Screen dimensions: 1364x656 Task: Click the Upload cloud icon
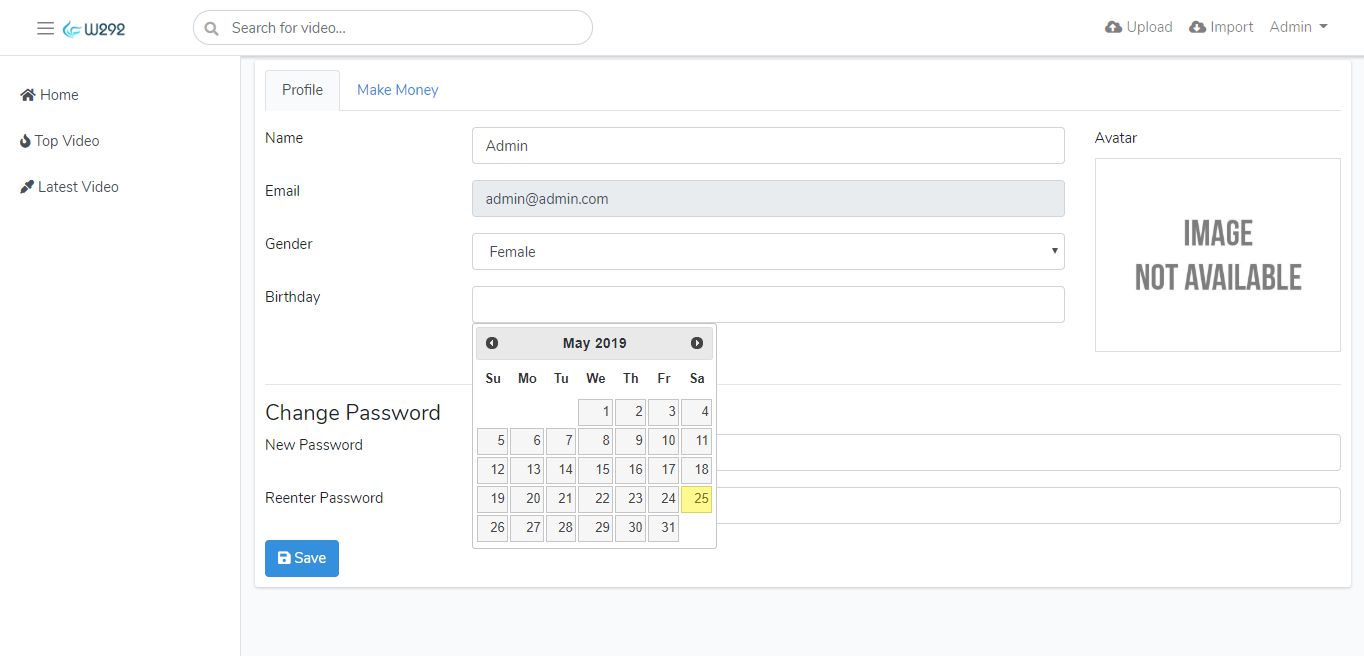[x=1113, y=27]
